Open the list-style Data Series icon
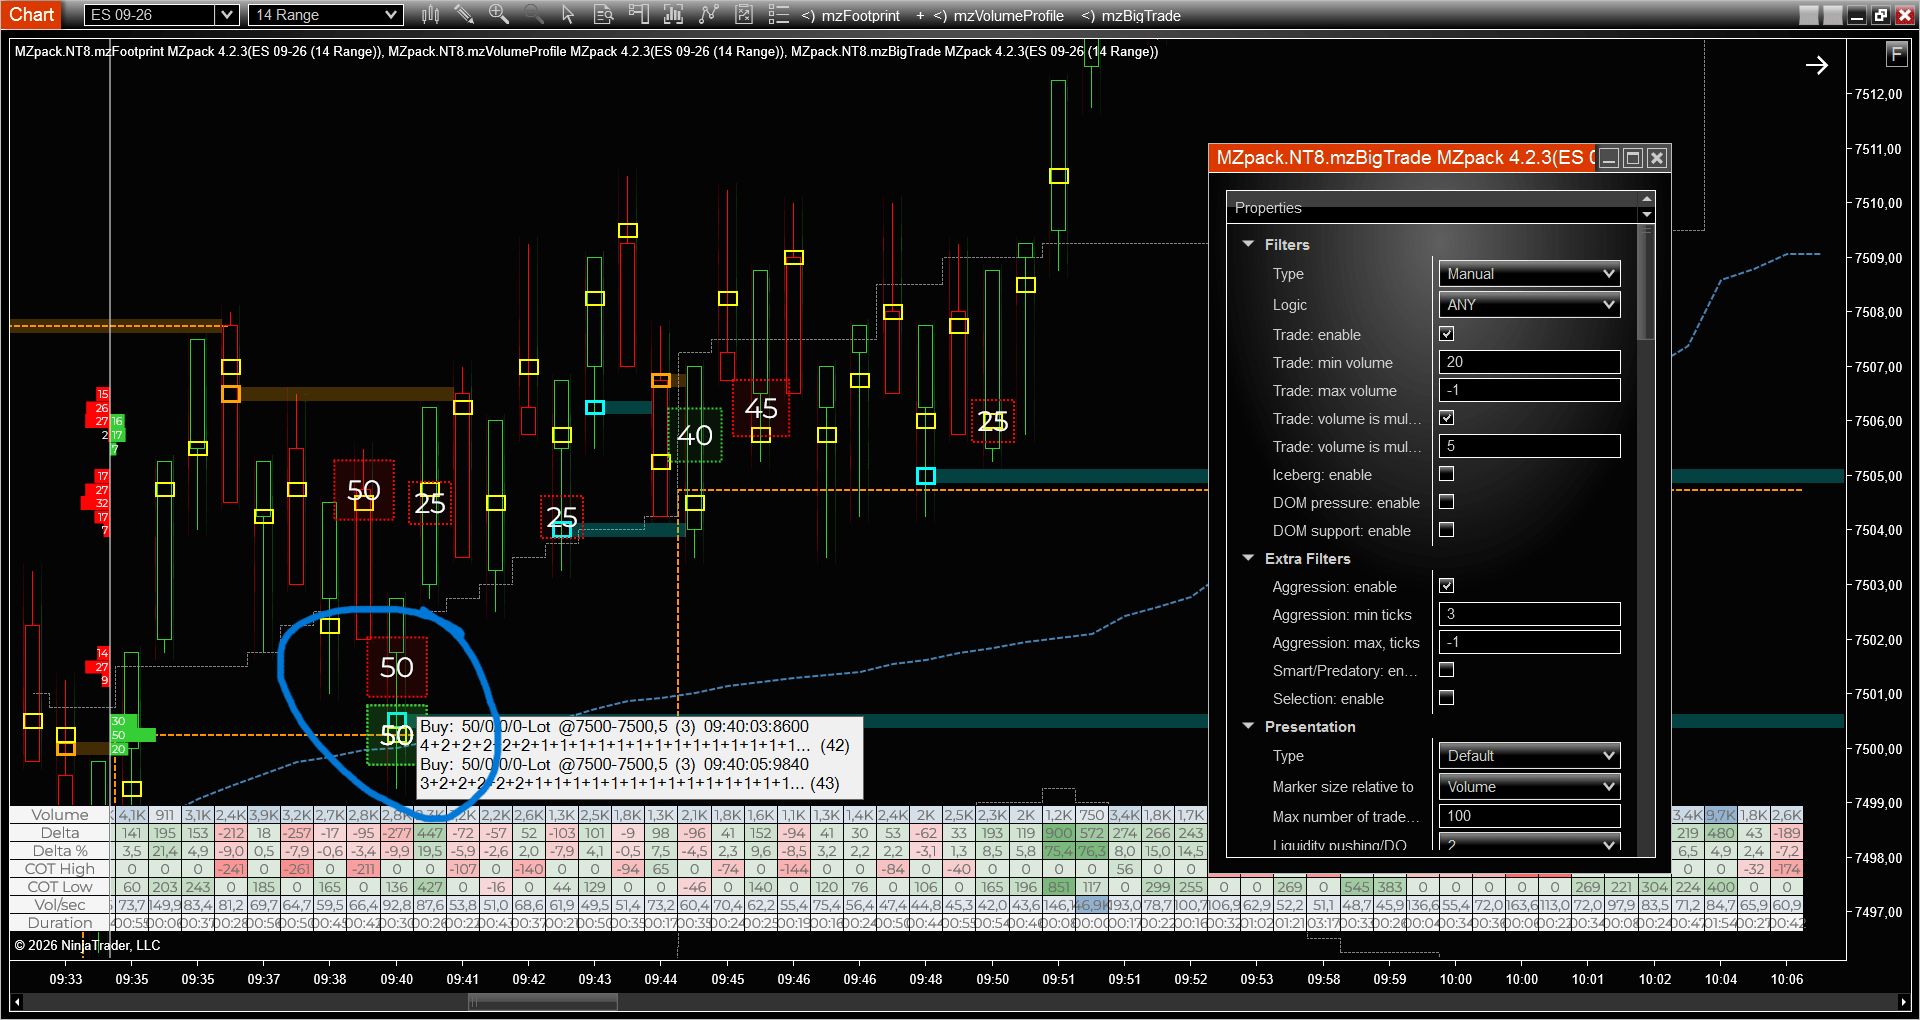The height and width of the screenshot is (1020, 1920). click(778, 15)
